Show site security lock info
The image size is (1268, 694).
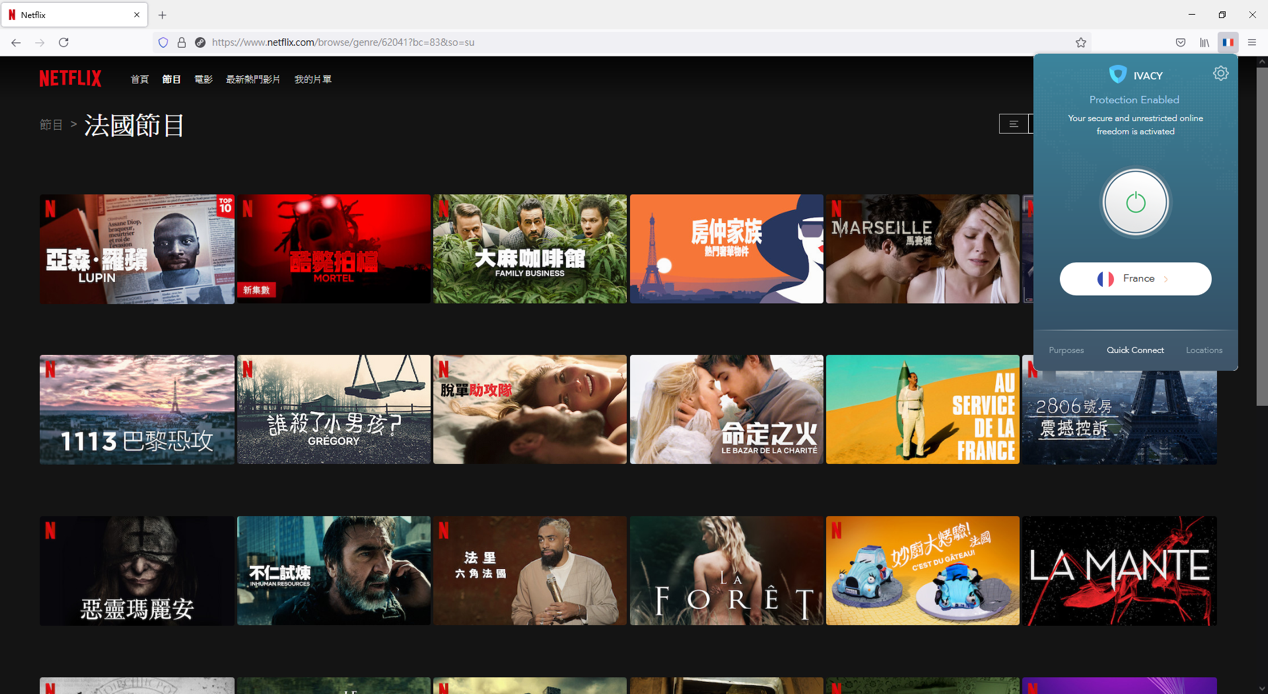pos(182,43)
